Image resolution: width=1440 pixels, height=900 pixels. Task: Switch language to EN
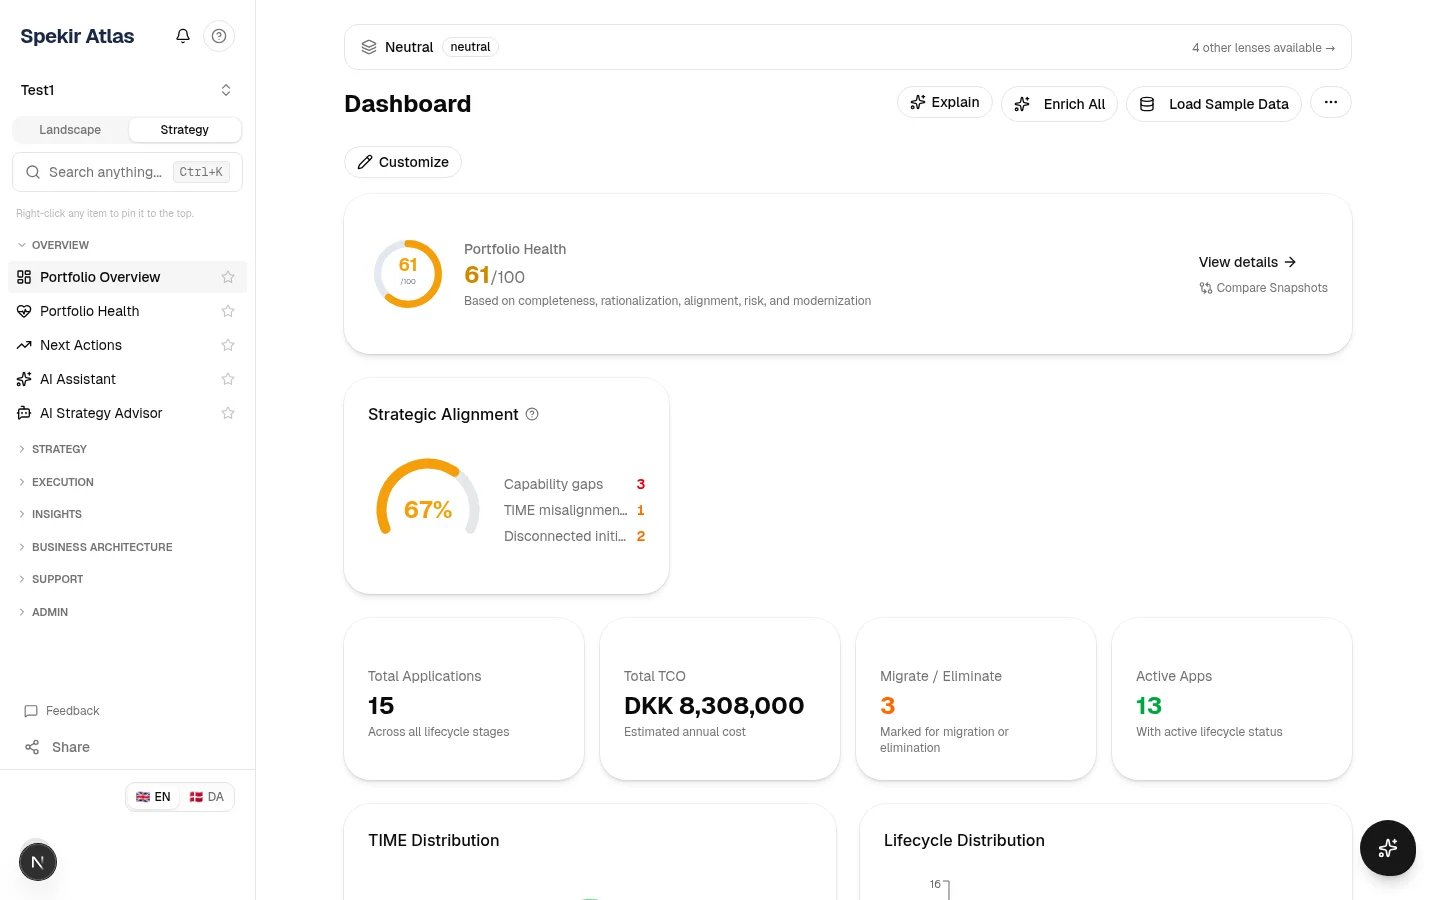tap(153, 797)
